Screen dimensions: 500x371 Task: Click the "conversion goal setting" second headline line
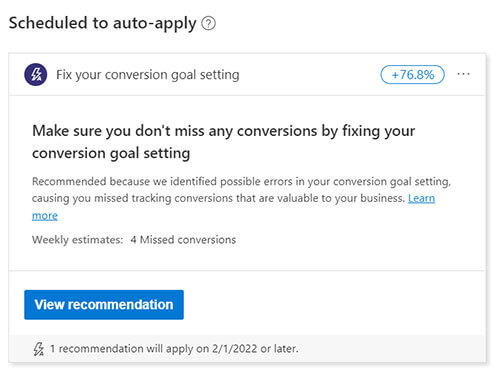tap(111, 153)
